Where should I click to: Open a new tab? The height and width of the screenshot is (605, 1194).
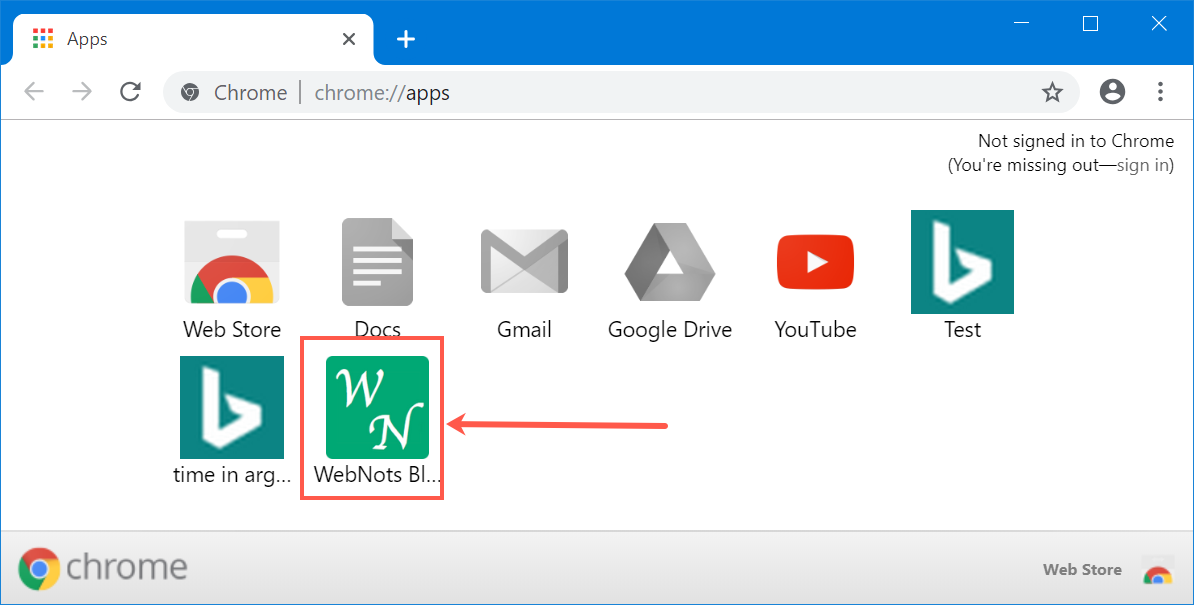click(x=405, y=38)
